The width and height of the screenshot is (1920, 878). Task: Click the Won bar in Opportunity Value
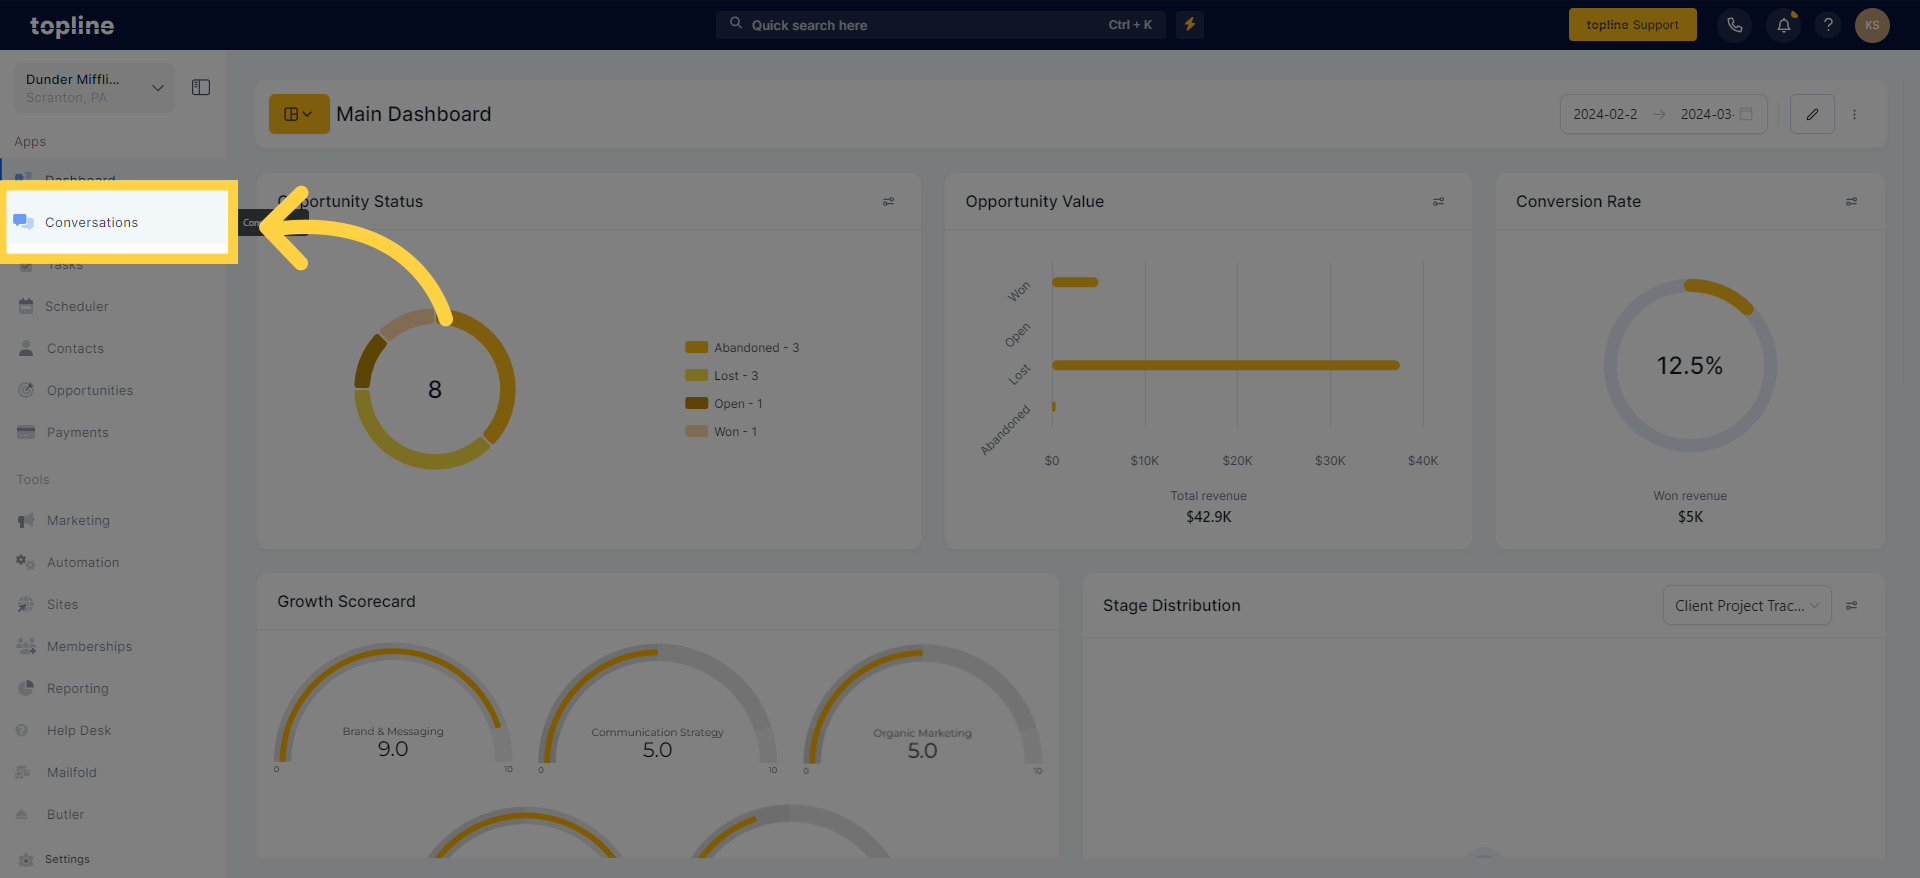1075,282
